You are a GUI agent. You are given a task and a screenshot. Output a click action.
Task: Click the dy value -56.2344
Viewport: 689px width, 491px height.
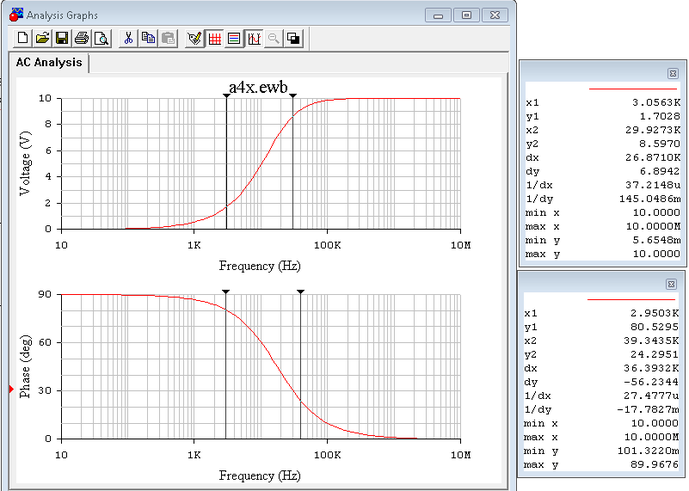649,382
